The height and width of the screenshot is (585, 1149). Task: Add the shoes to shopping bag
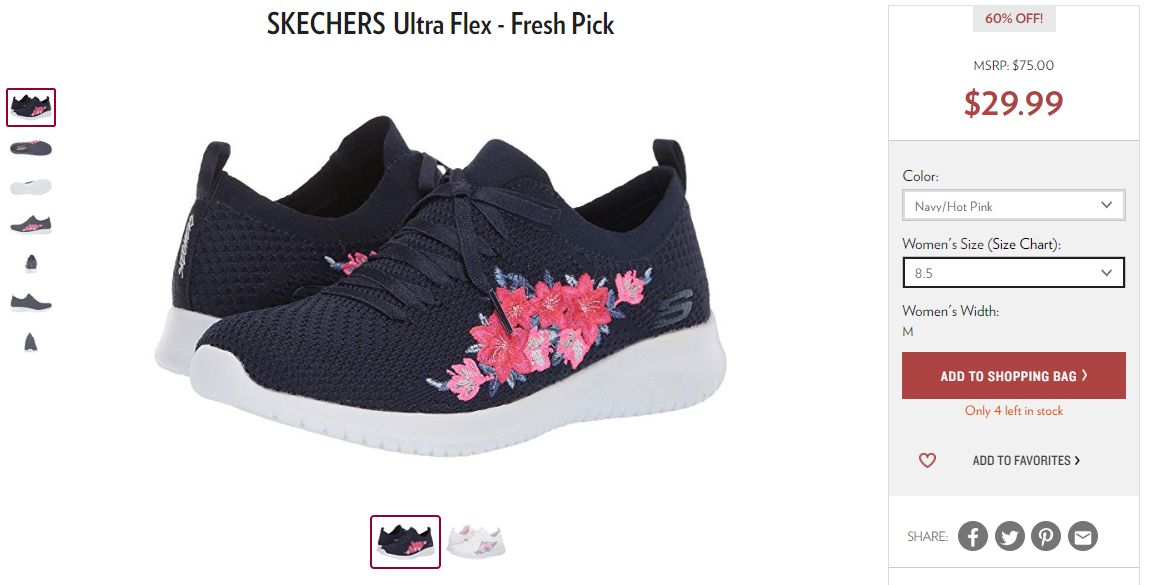point(1013,375)
